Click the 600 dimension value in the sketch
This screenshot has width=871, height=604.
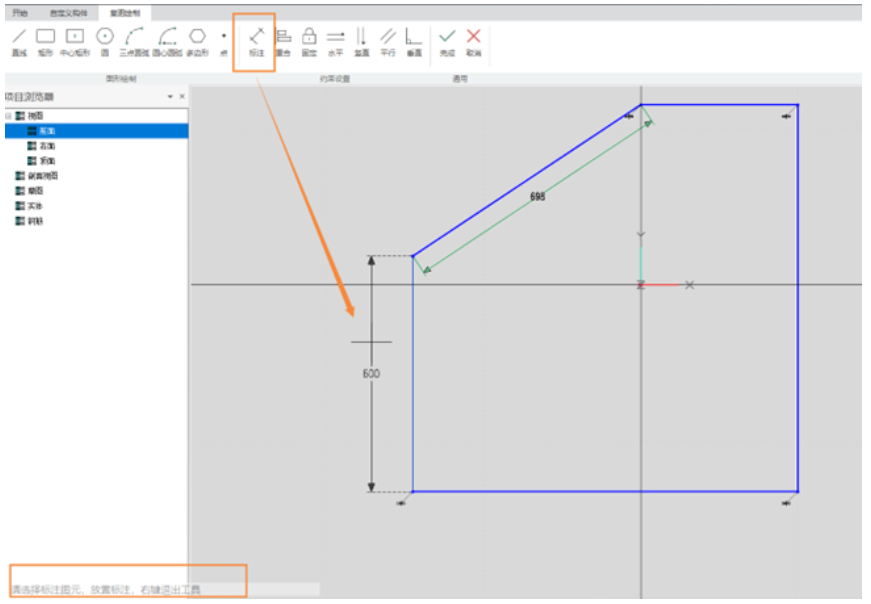[x=371, y=373]
